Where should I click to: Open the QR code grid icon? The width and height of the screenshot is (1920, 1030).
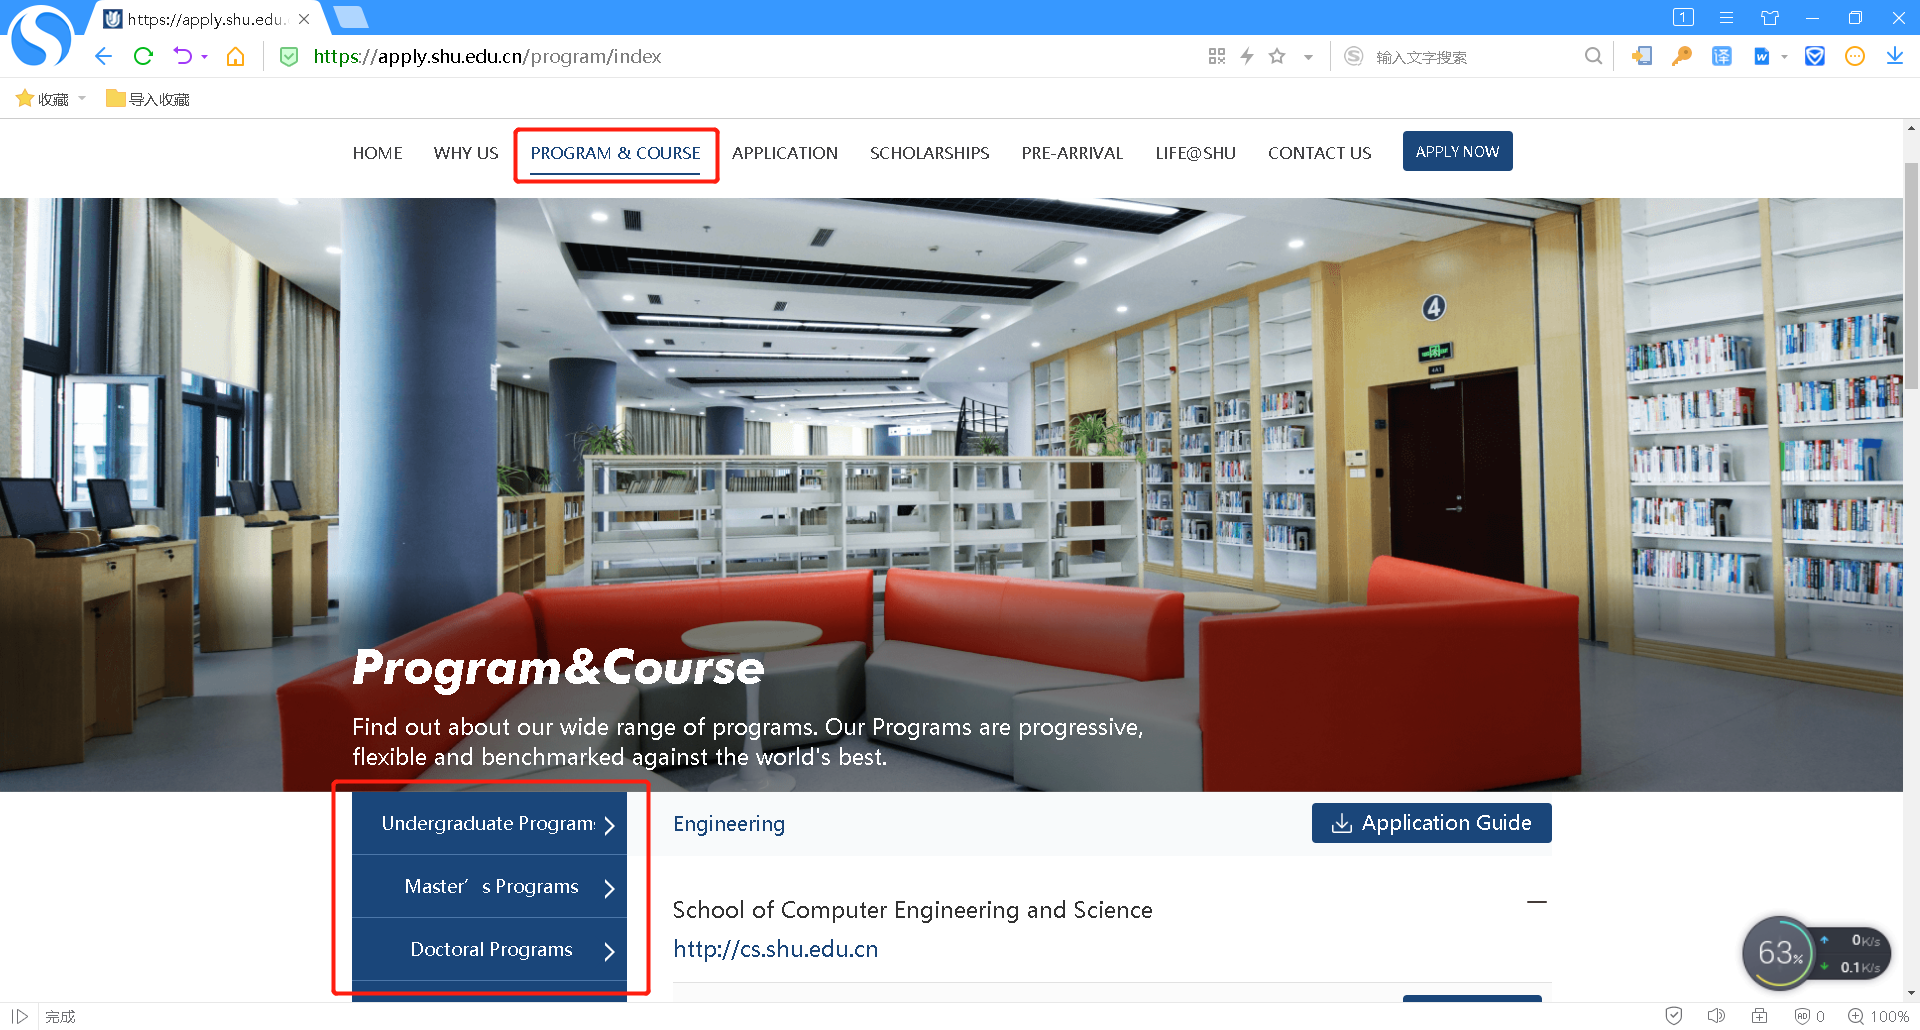pyautogui.click(x=1217, y=57)
